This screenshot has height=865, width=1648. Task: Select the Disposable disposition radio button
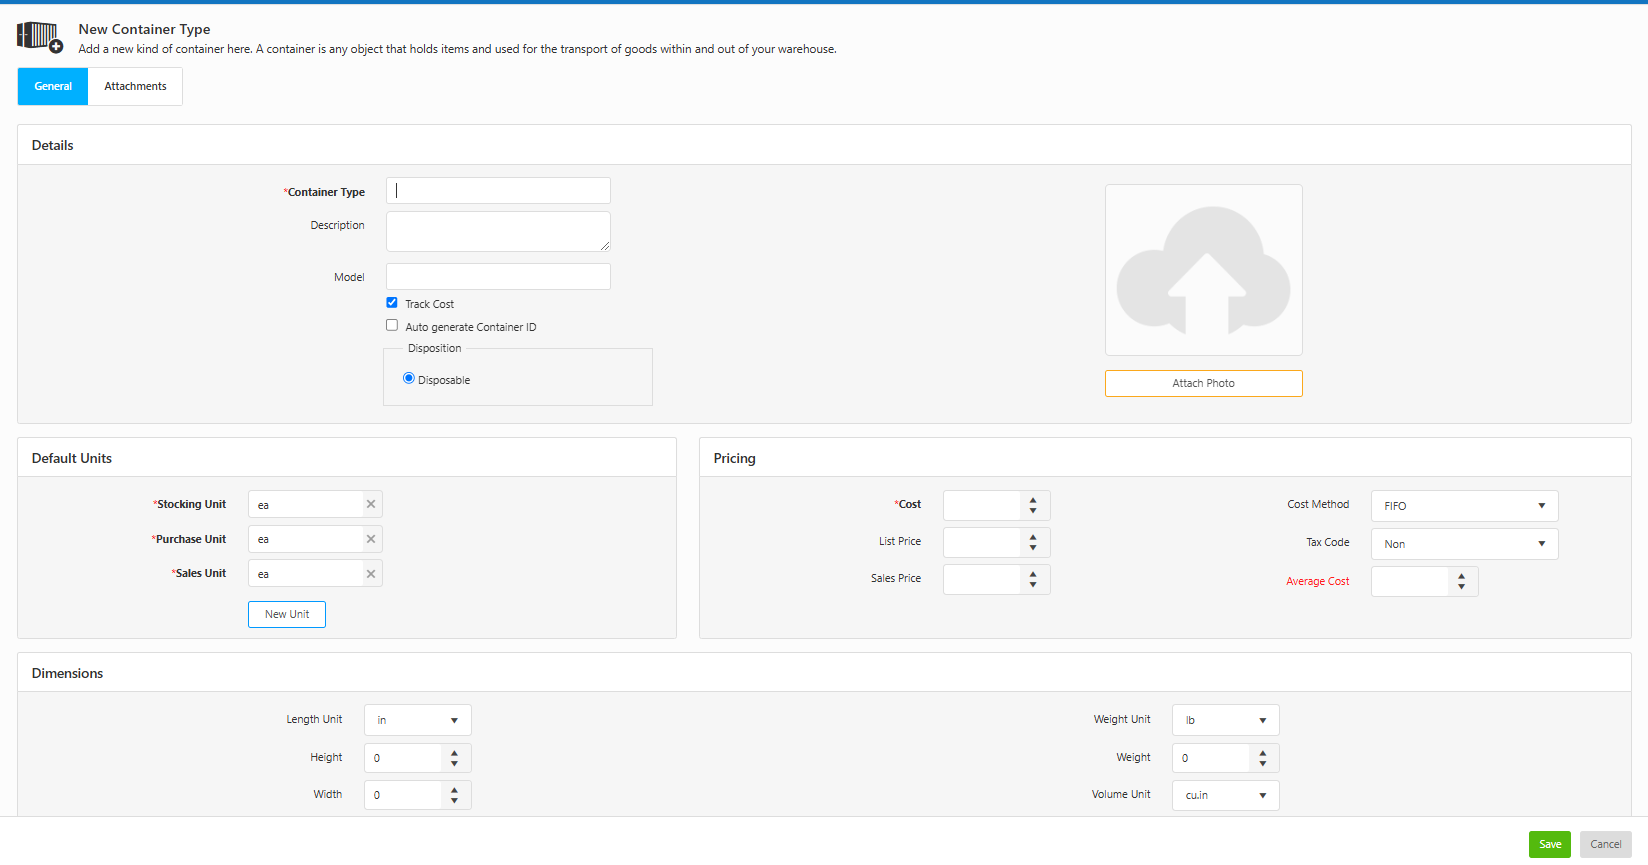[x=409, y=379]
